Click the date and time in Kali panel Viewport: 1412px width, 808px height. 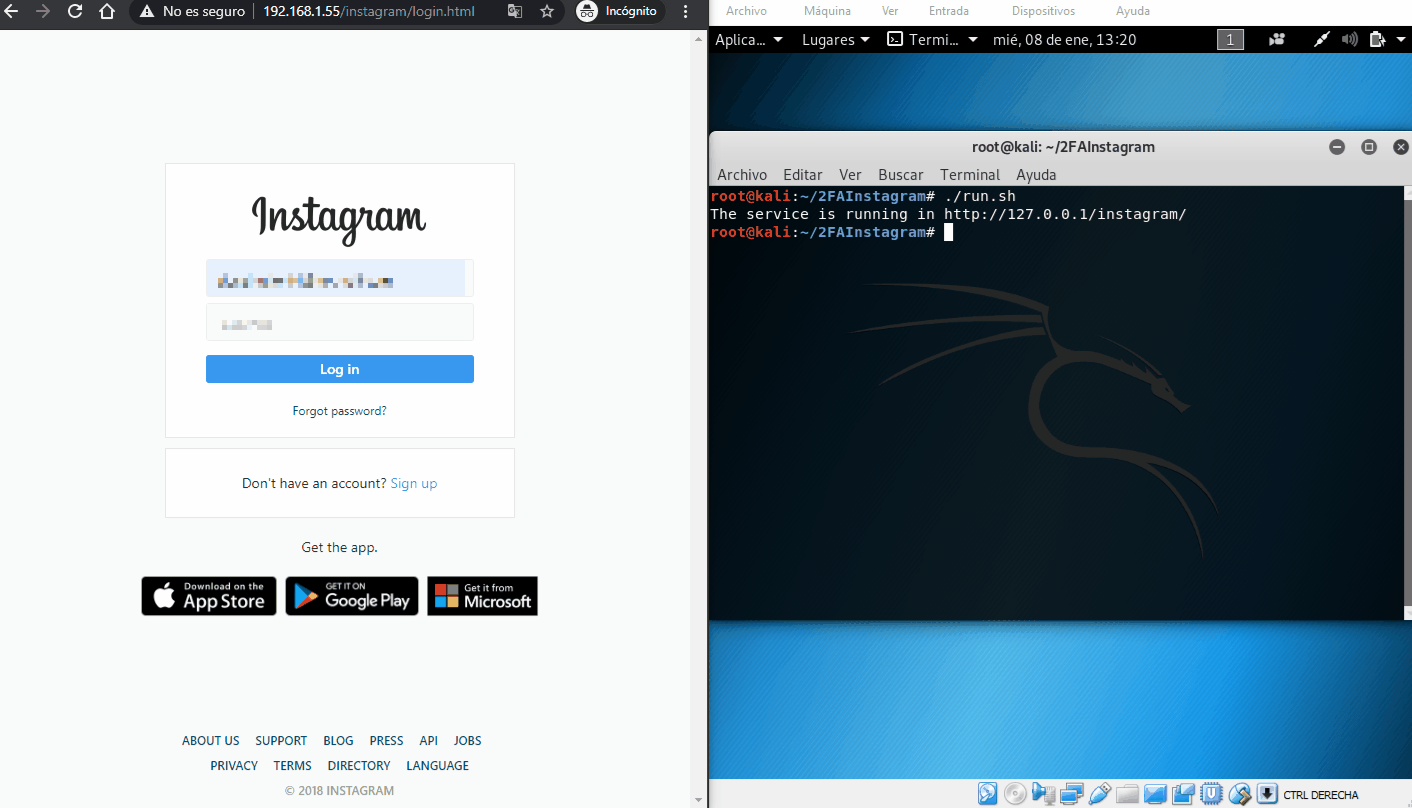1064,40
